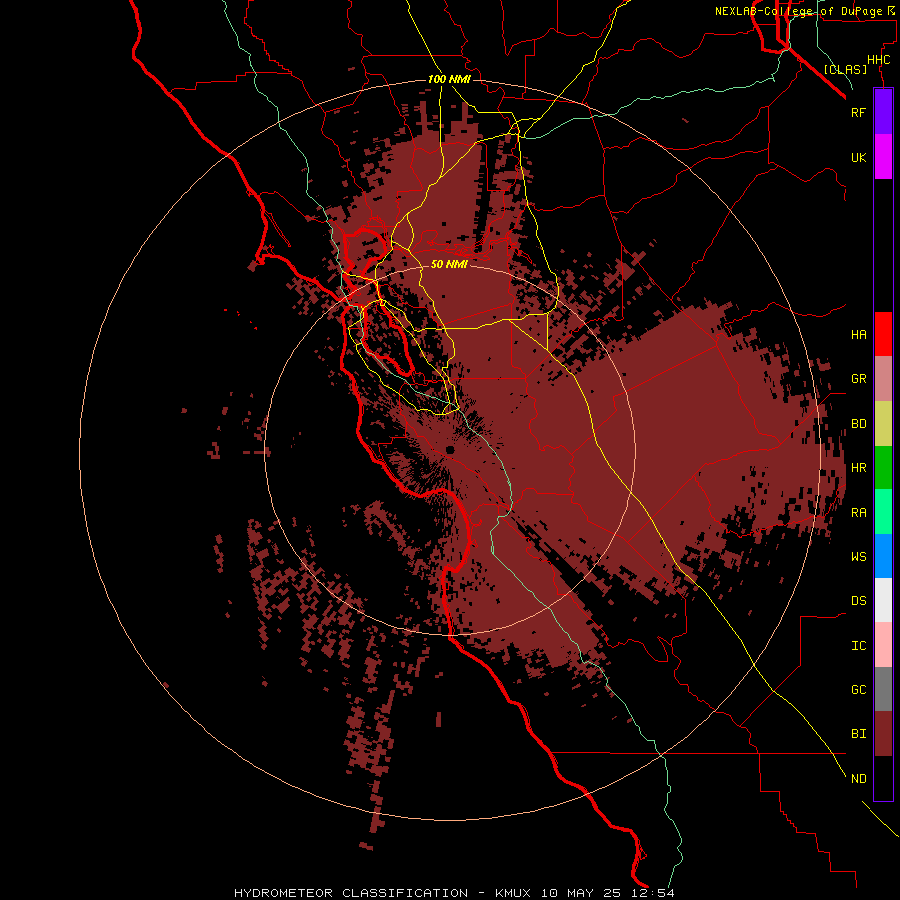This screenshot has width=900, height=900.
Task: Select the BD yellow legend swatch
Action: tap(883, 424)
